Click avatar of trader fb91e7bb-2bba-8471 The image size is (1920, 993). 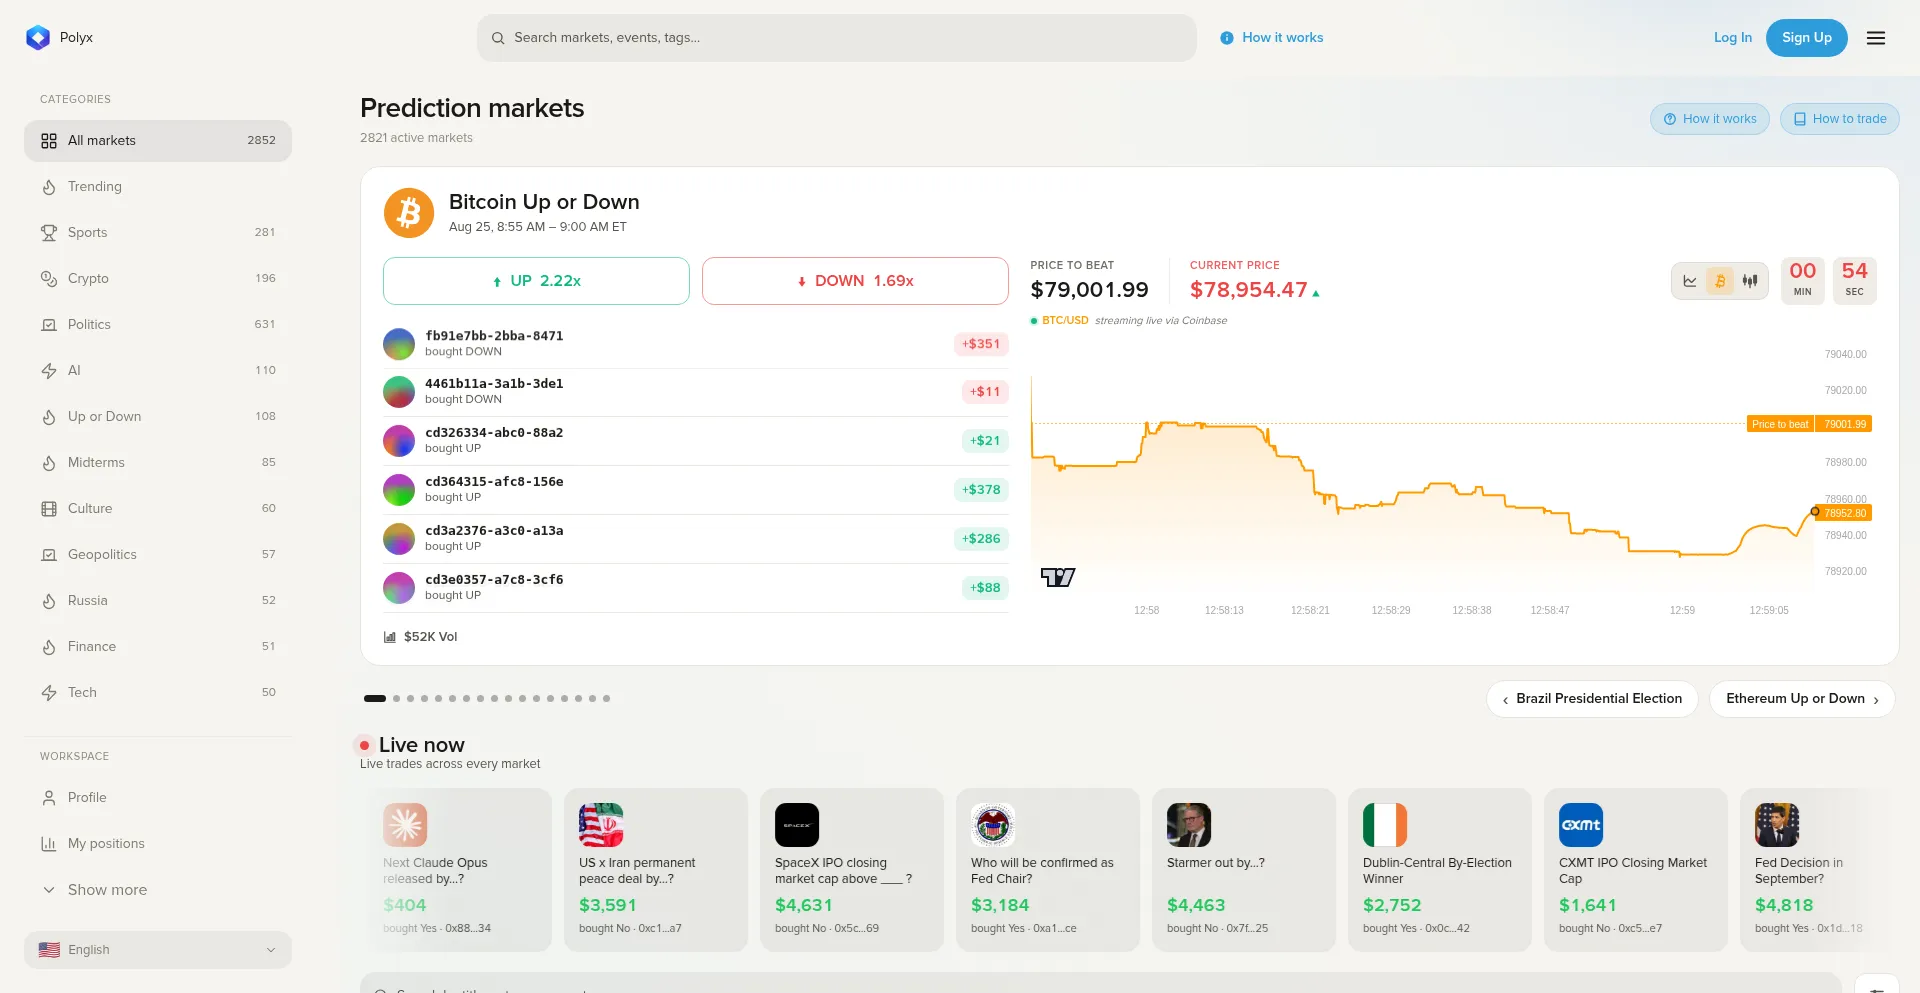(399, 344)
